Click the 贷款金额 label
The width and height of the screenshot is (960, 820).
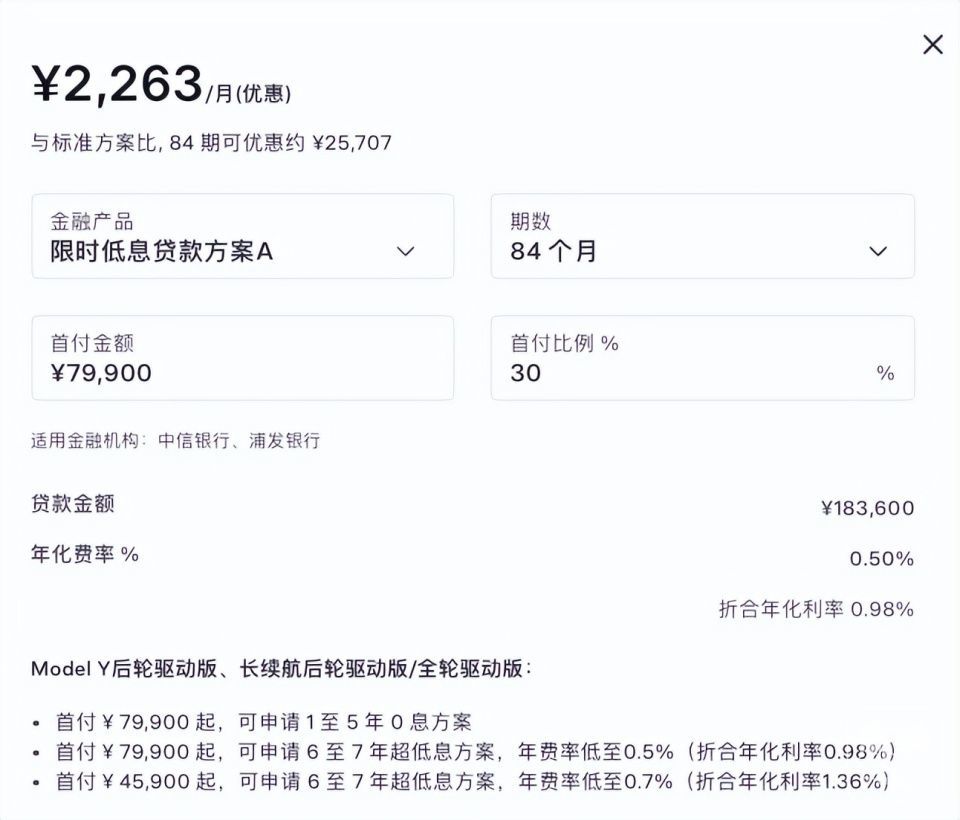(72, 503)
